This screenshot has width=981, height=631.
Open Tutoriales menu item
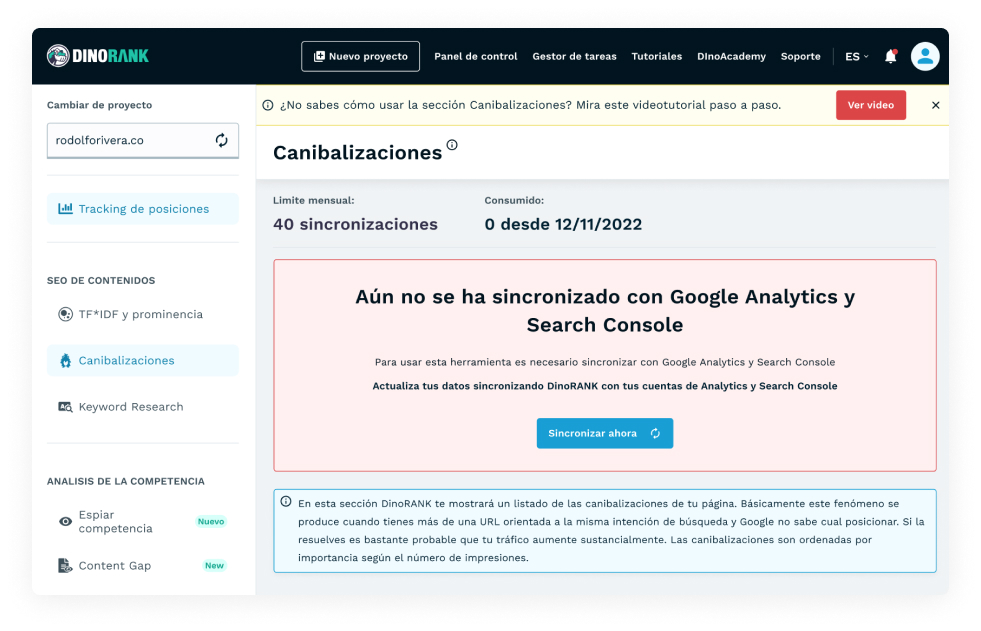656,56
